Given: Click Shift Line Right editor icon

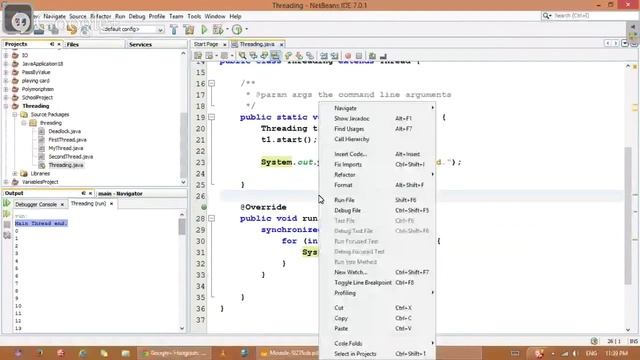Looking at the screenshot, I should pyautogui.click(x=335, y=56).
